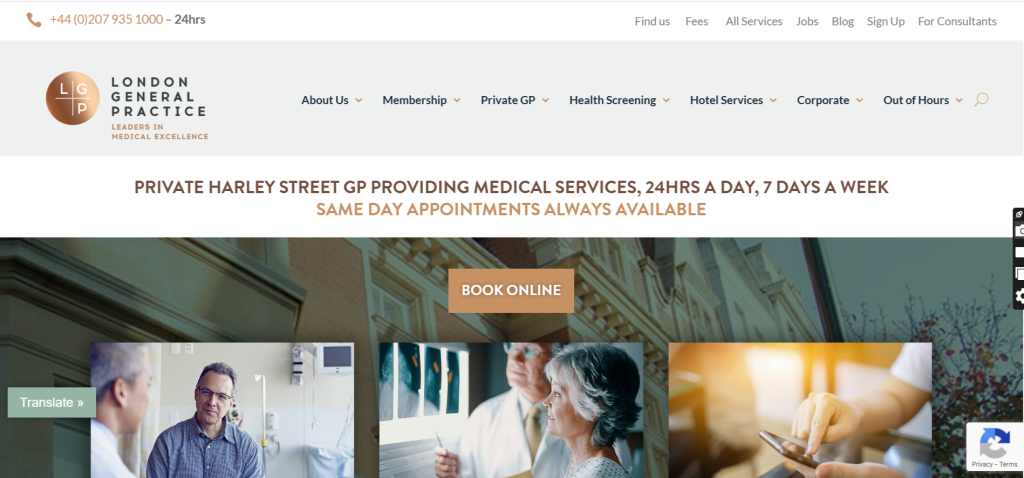This screenshot has height=478, width=1024.
Task: Click the LGP round copper logo
Action: pyautogui.click(x=72, y=98)
